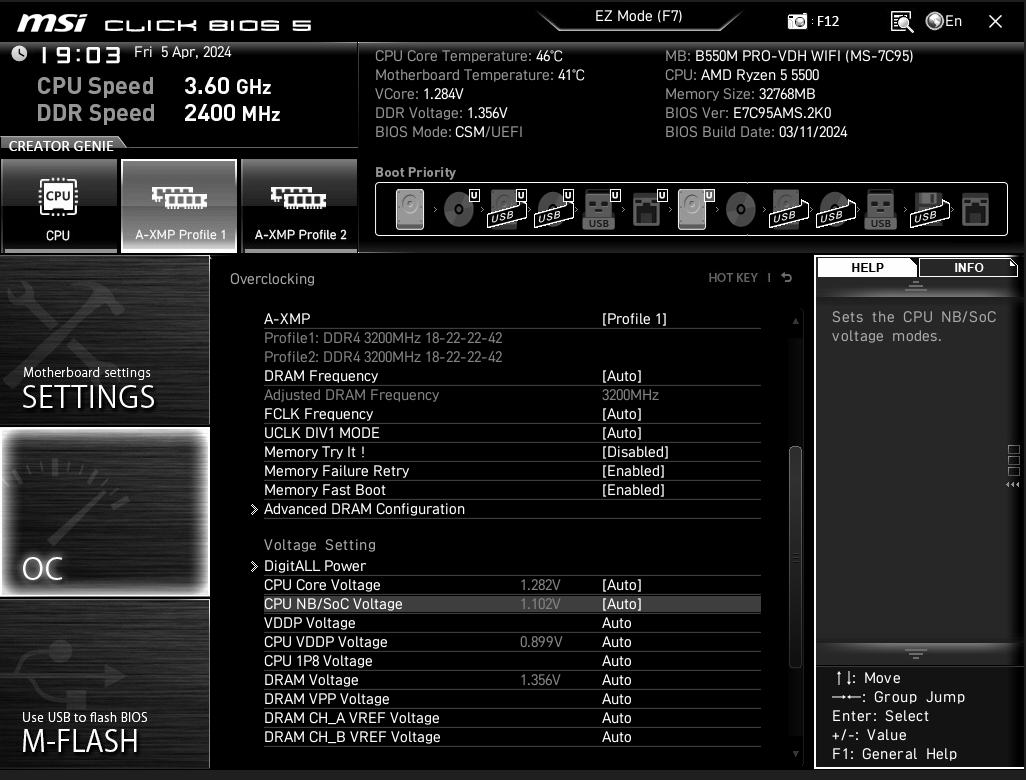Select the legacy CD/DVD boot icon without U badge
The image size is (1026, 780).
[x=741, y=209]
